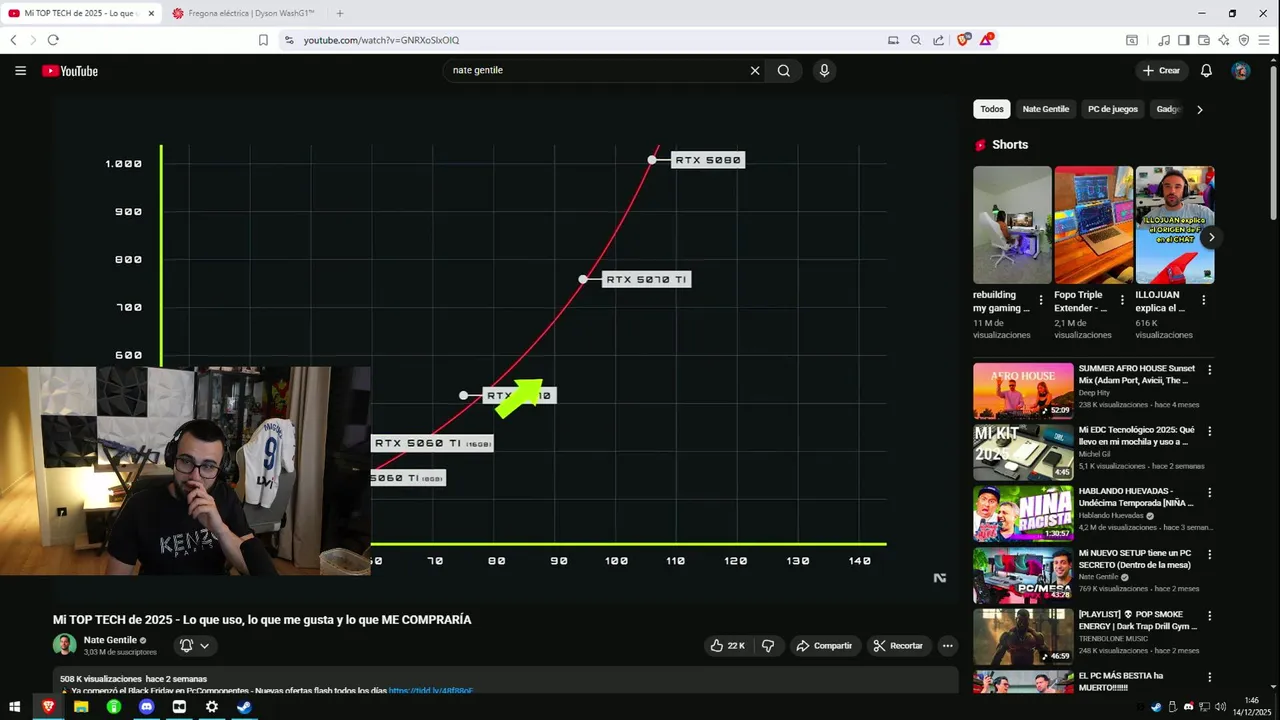Viewport: 1280px width, 720px height.
Task: Toggle the video mini-player corner icon
Action: point(940,578)
